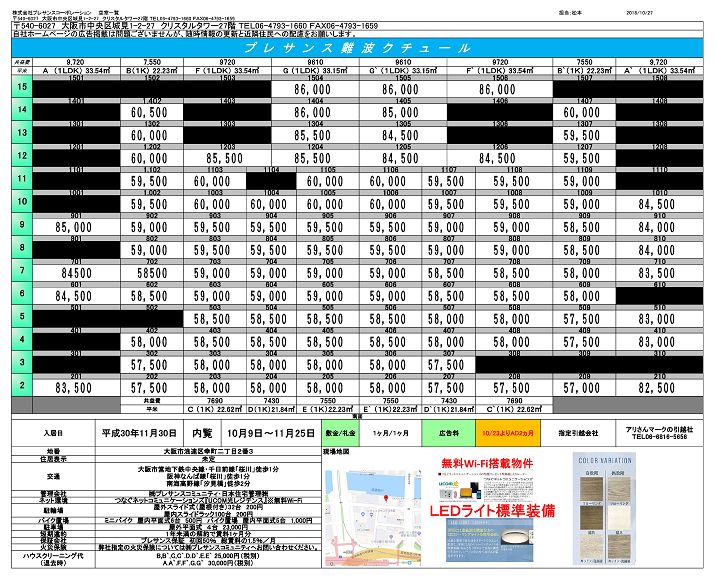Click the B(1K) 22.23㎡ column header

[152, 71]
